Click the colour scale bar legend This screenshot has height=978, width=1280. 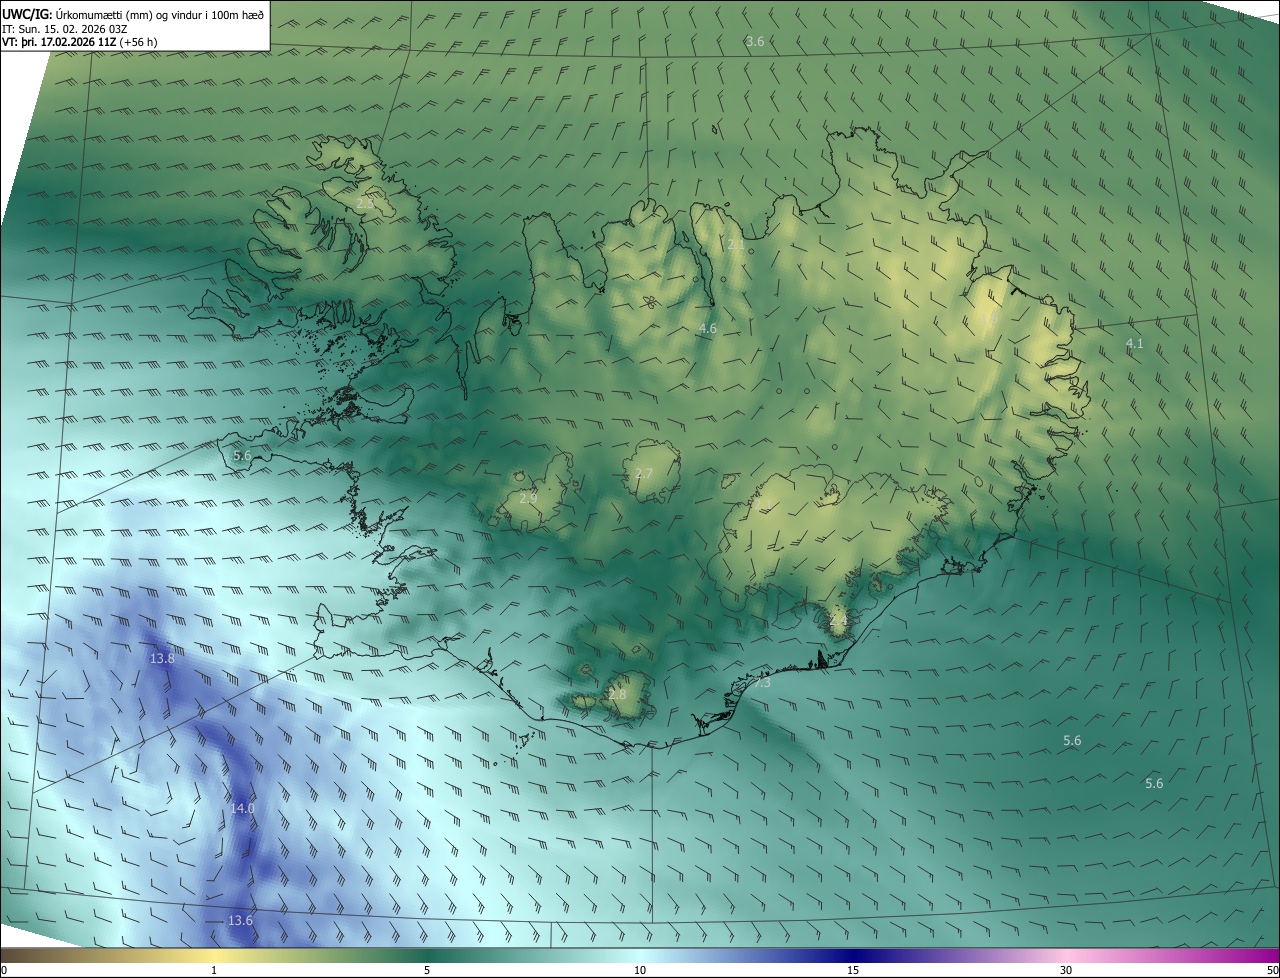pyautogui.click(x=640, y=955)
